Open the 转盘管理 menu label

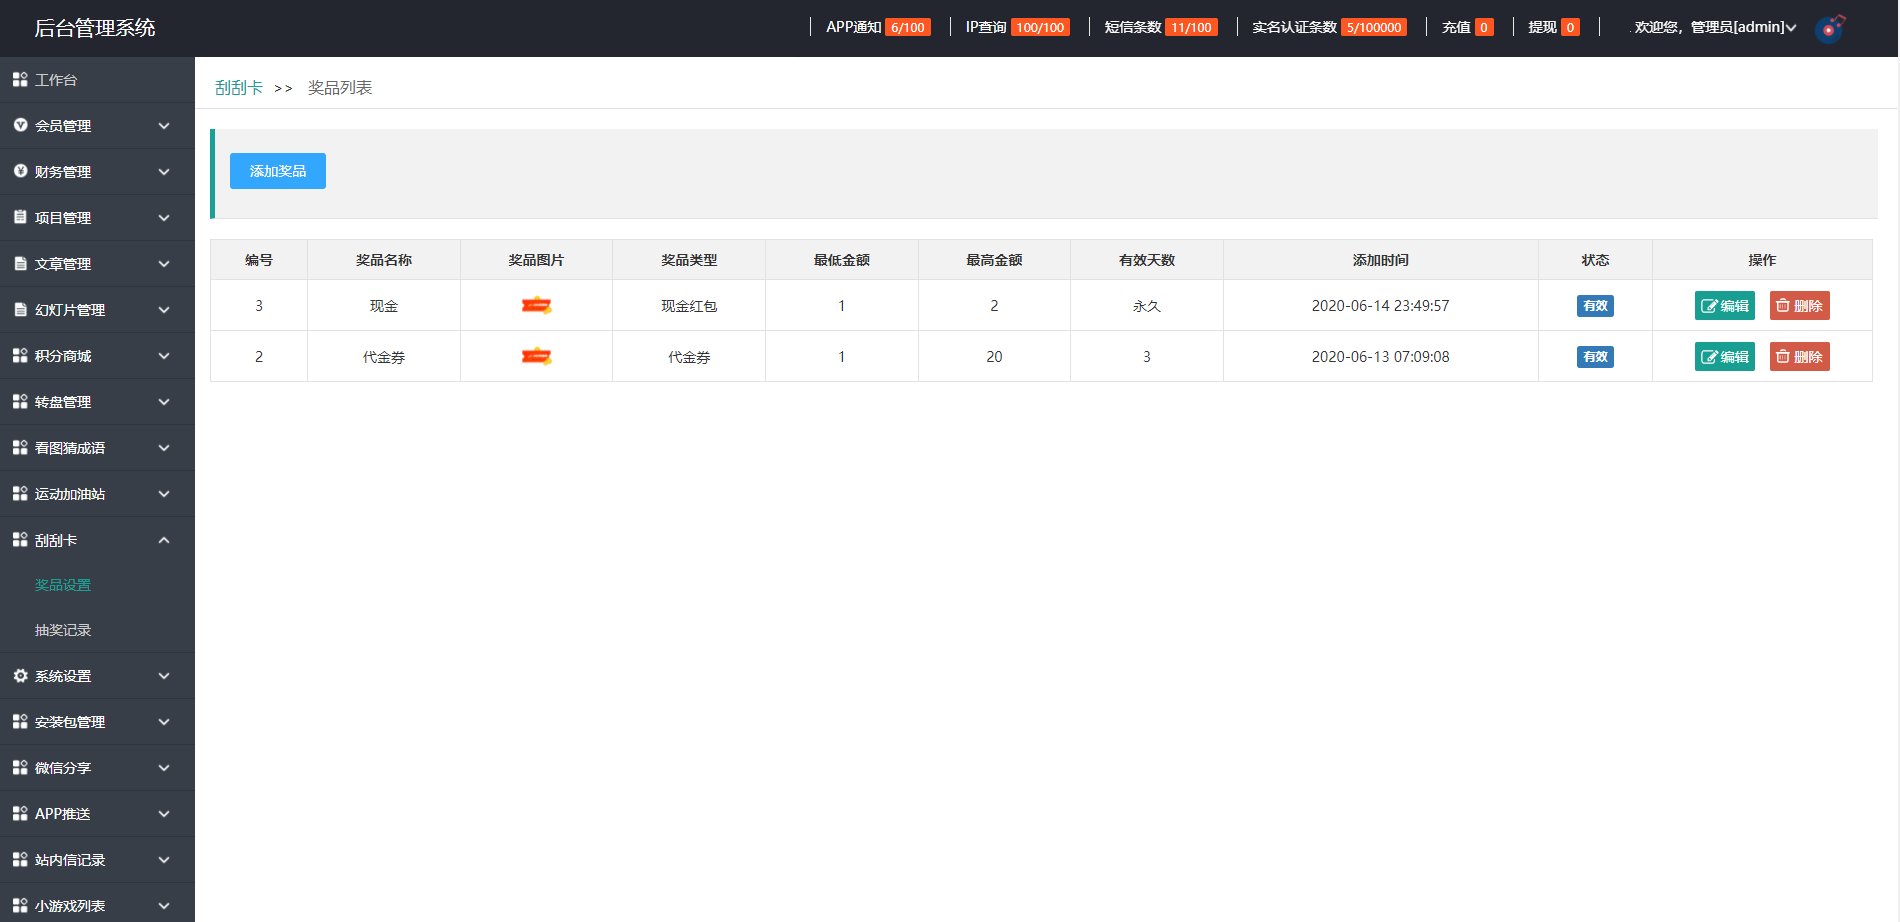[x=63, y=402]
